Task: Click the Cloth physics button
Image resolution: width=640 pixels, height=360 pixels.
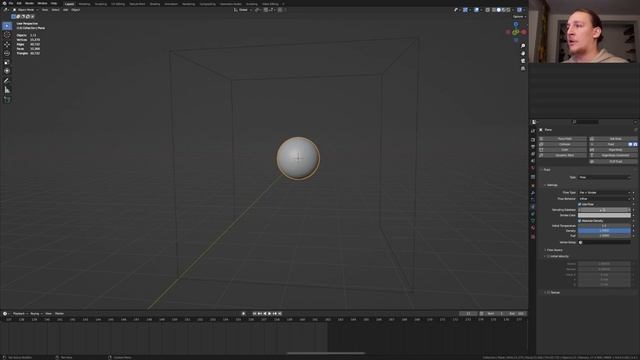Action: [563, 150]
